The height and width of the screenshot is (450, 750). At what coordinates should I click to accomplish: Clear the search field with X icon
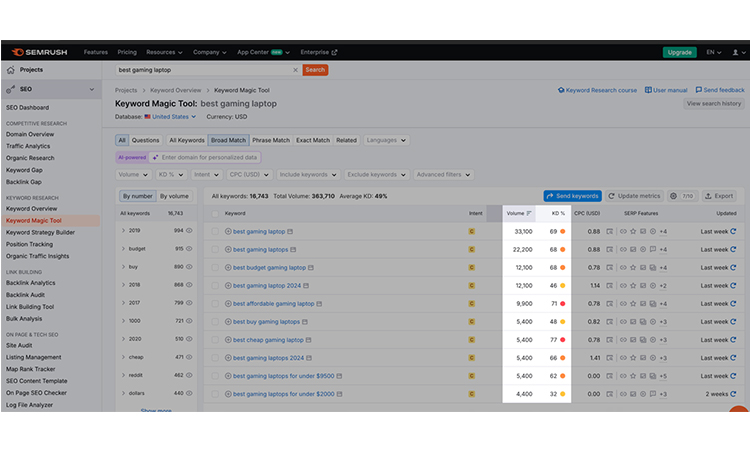[295, 70]
